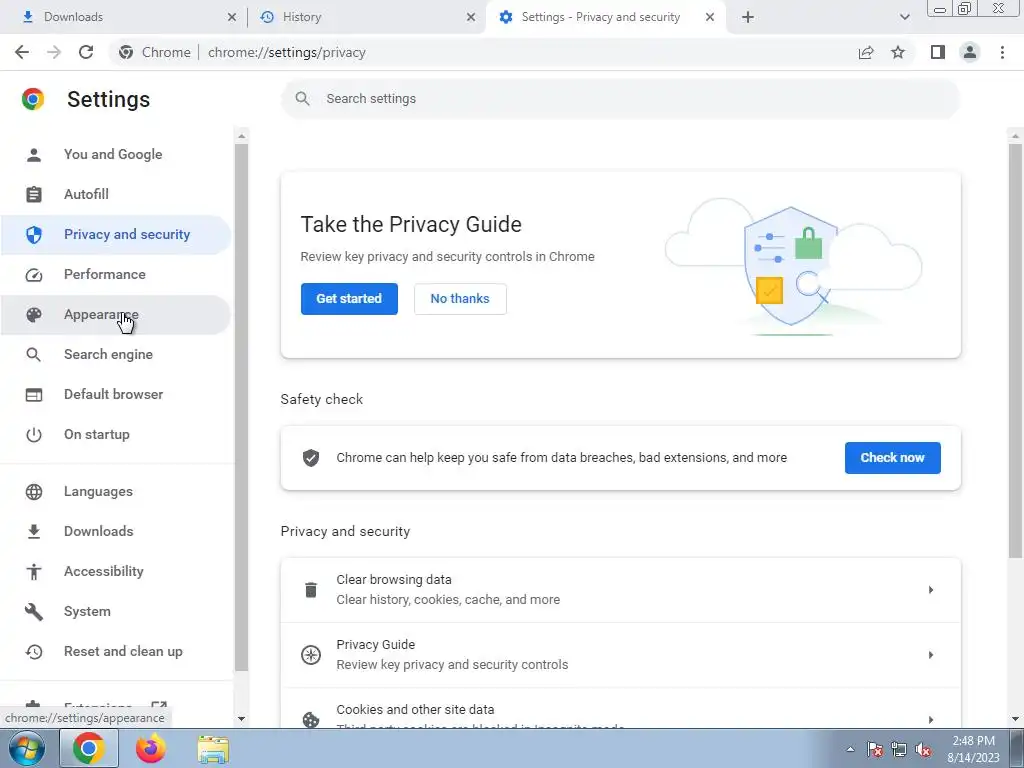Click the clipboard icon beside Autofill
Screen dimensions: 1024x768
(x=33, y=195)
